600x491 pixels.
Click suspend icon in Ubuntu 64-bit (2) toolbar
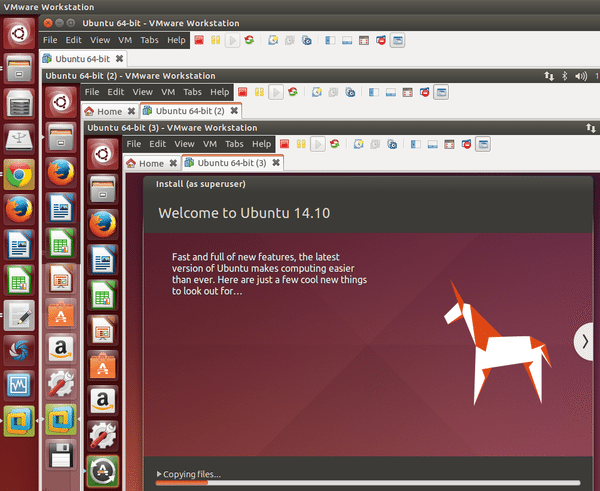[x=259, y=92]
